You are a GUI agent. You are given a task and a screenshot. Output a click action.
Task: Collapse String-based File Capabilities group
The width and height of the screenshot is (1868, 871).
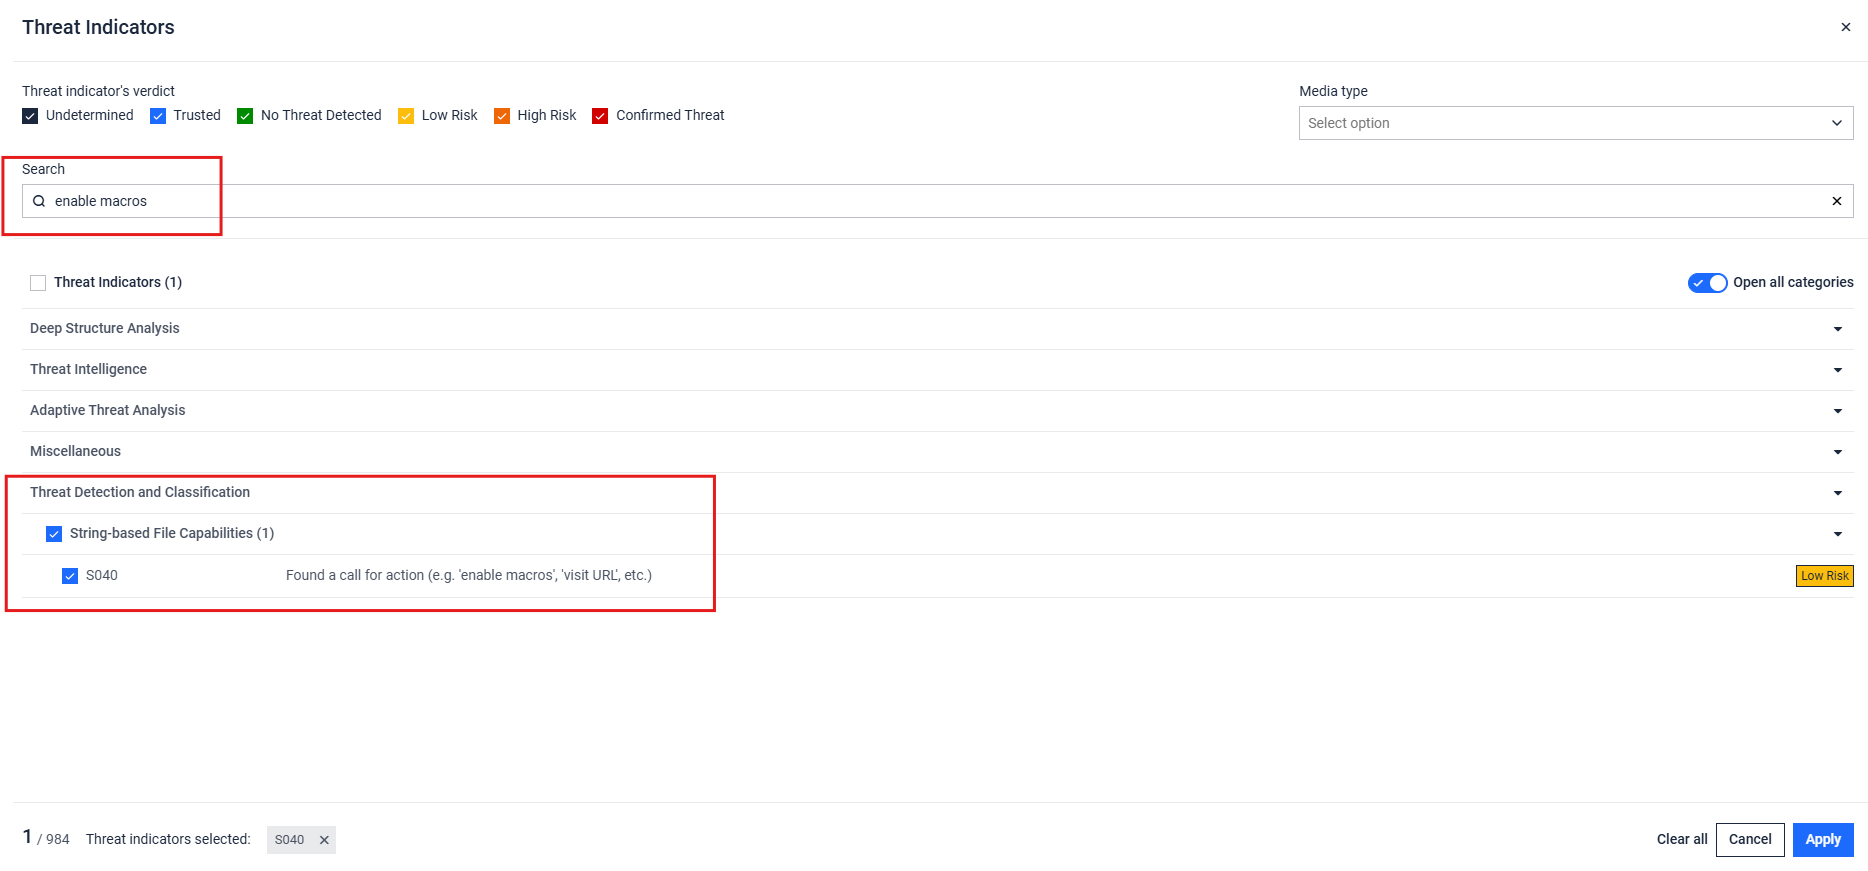tap(1837, 534)
